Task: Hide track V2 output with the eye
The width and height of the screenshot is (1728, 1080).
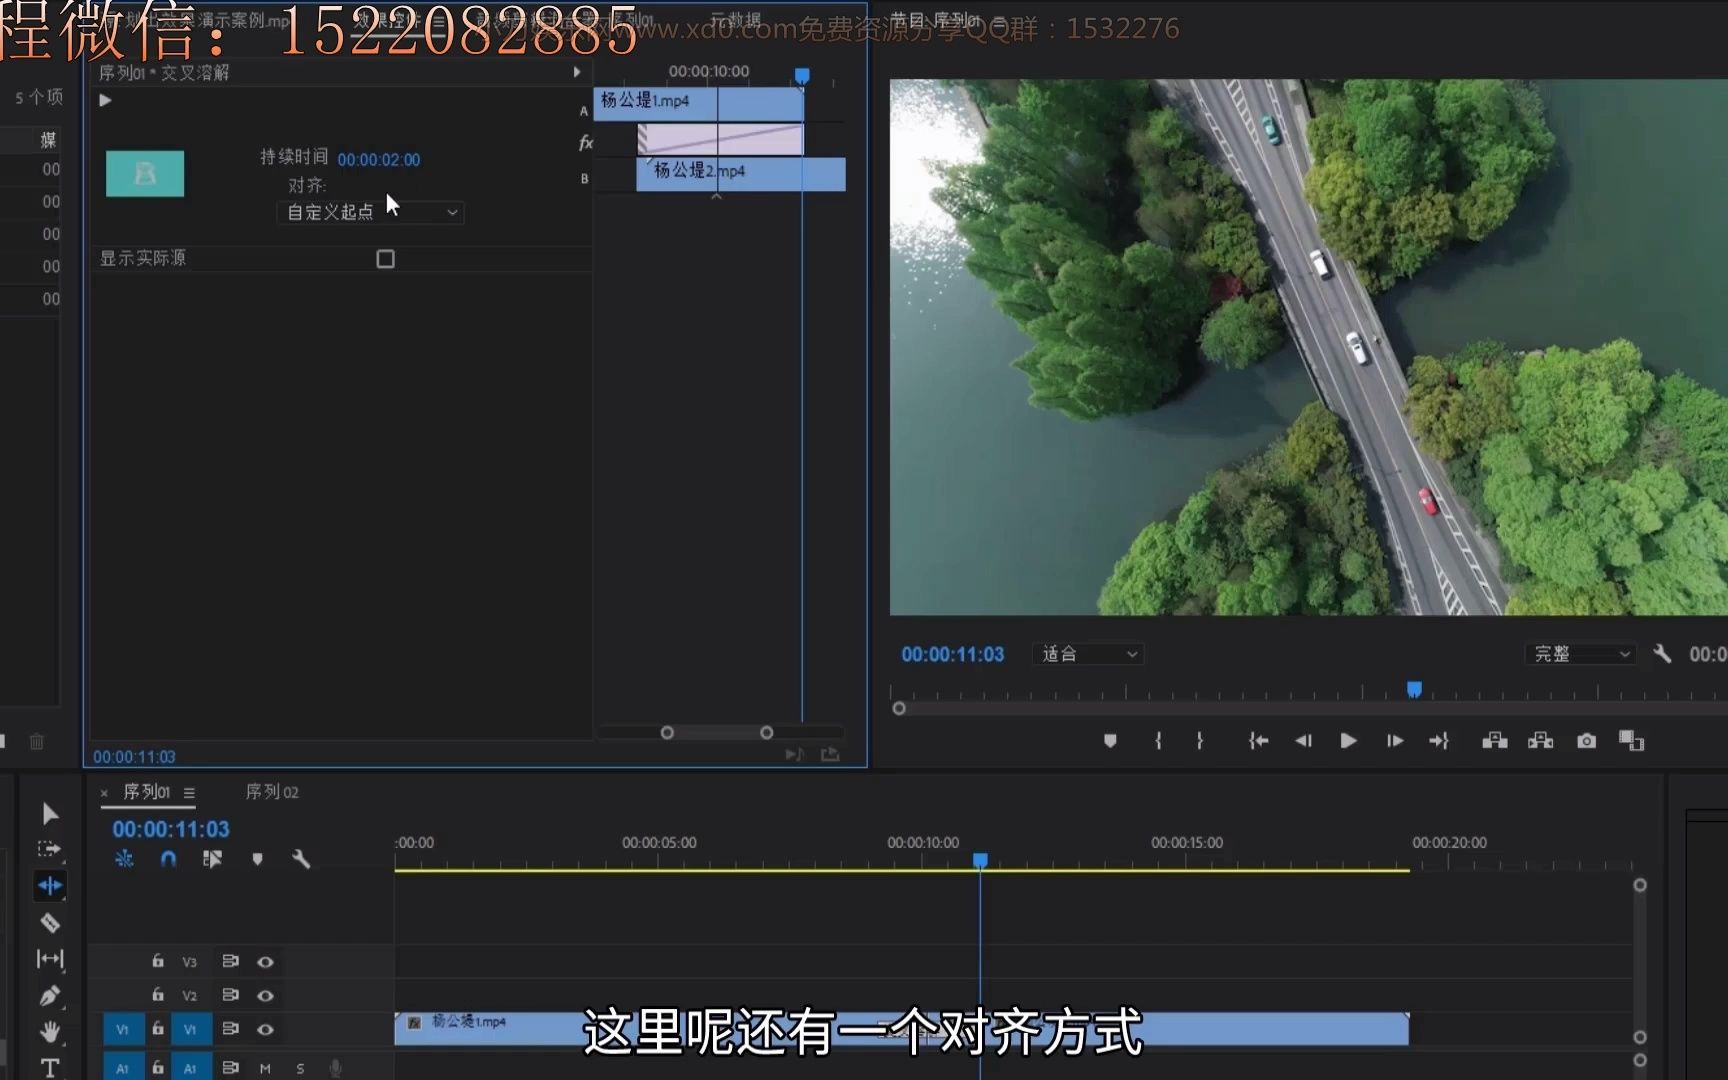Action: (x=265, y=996)
